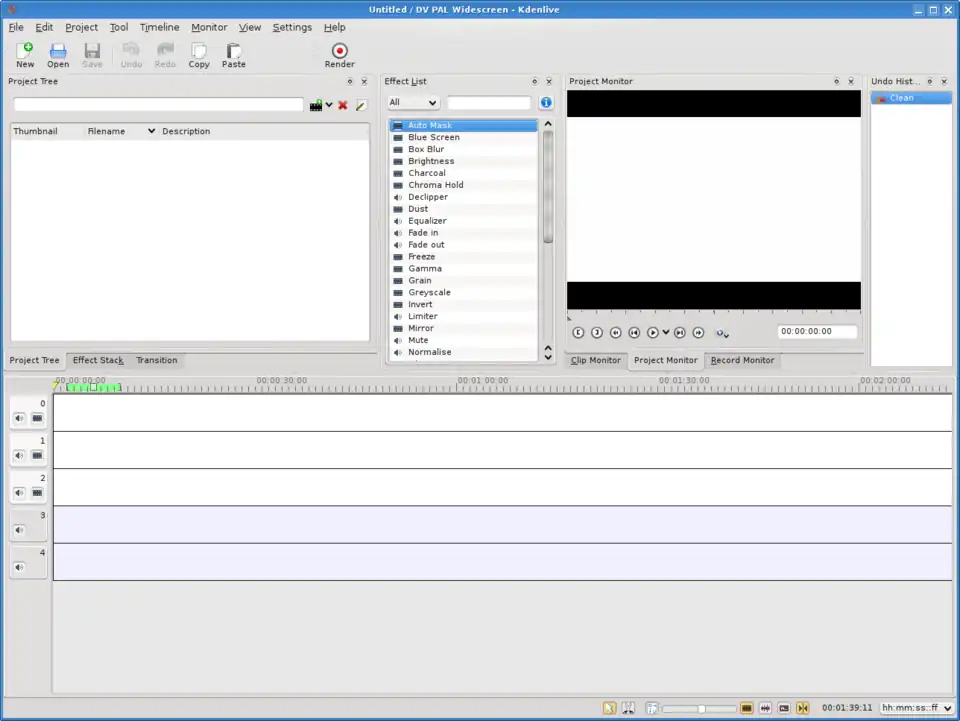Toggle effect information with the blue info icon

coord(545,102)
